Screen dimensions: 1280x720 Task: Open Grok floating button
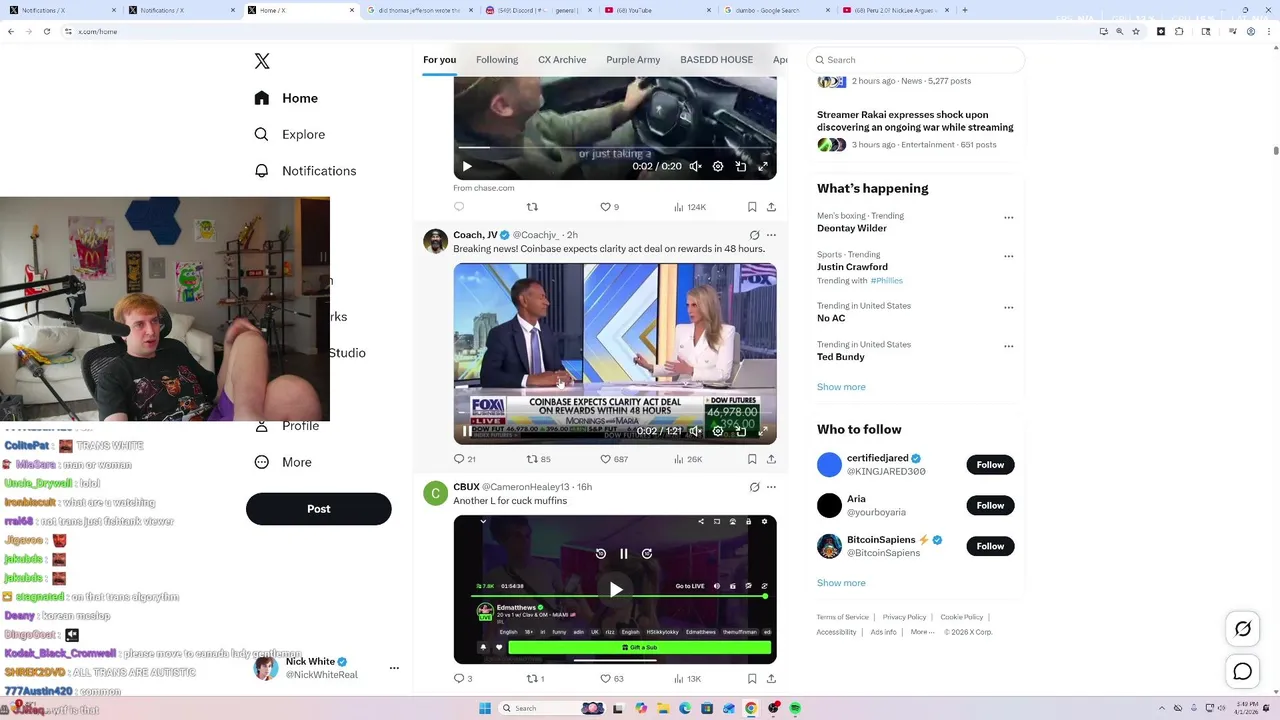[x=1243, y=629]
